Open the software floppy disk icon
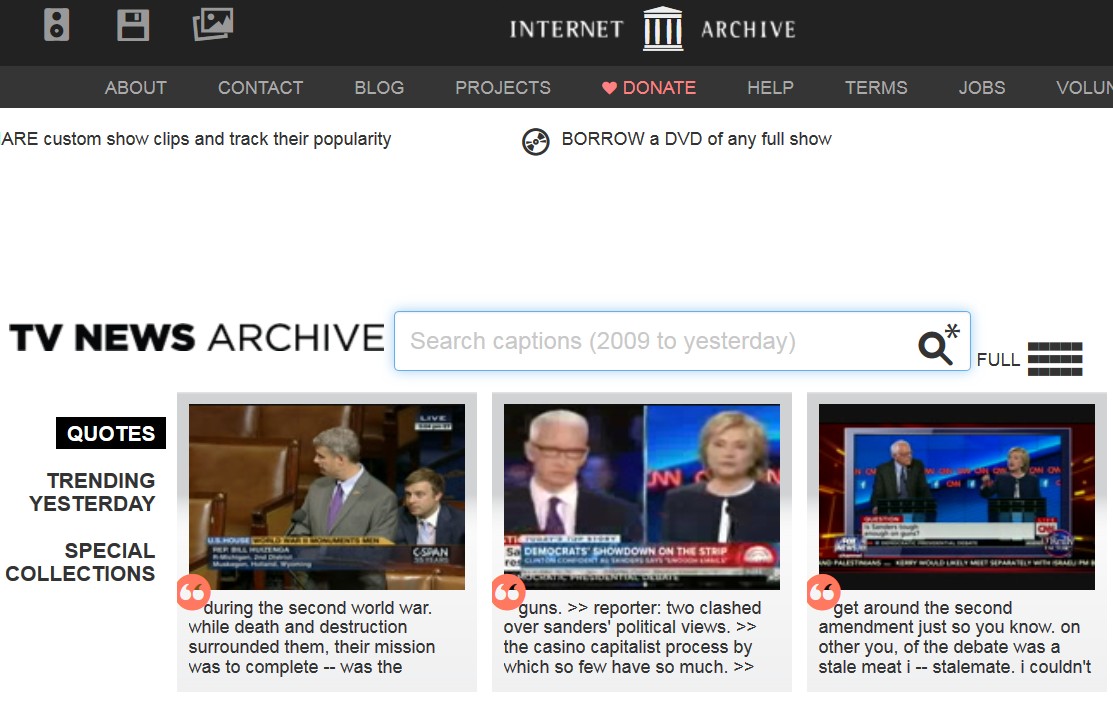 pos(133,25)
